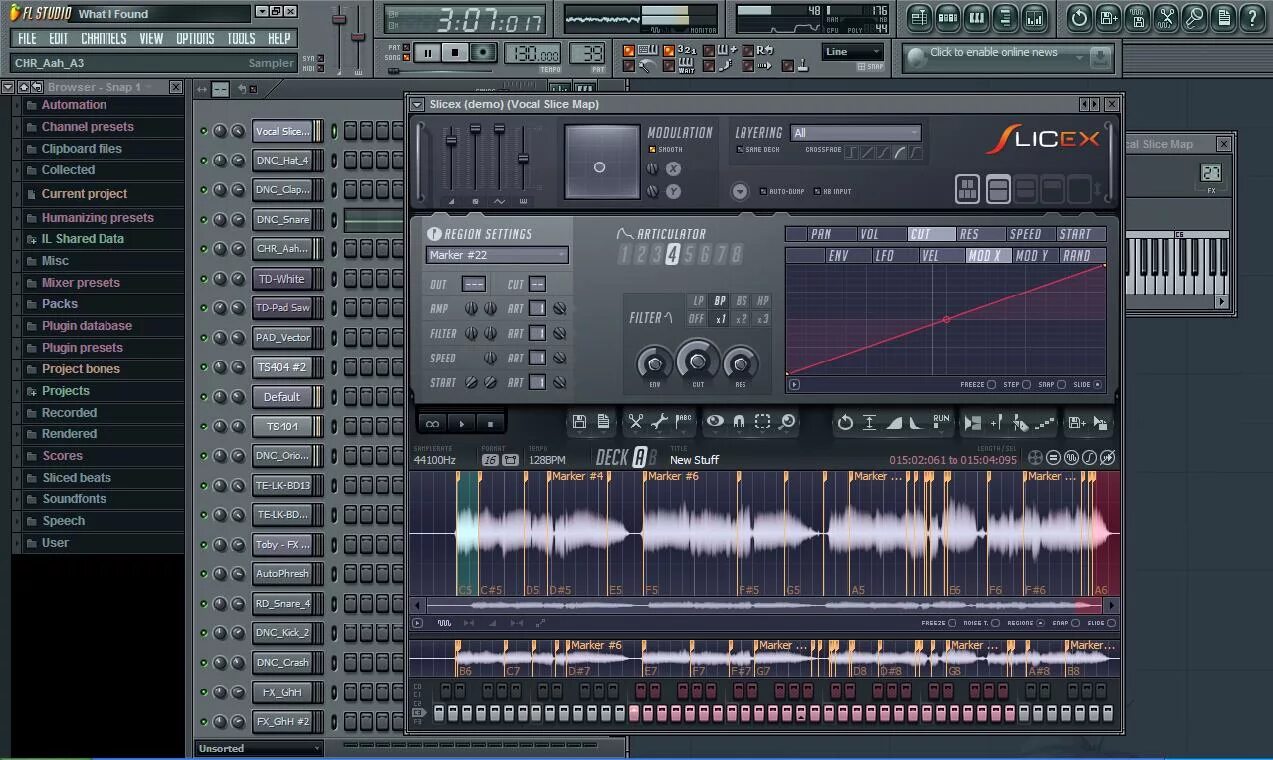1273x760 pixels.
Task: Open the Marker #22 region dropdown
Action: tap(497, 255)
